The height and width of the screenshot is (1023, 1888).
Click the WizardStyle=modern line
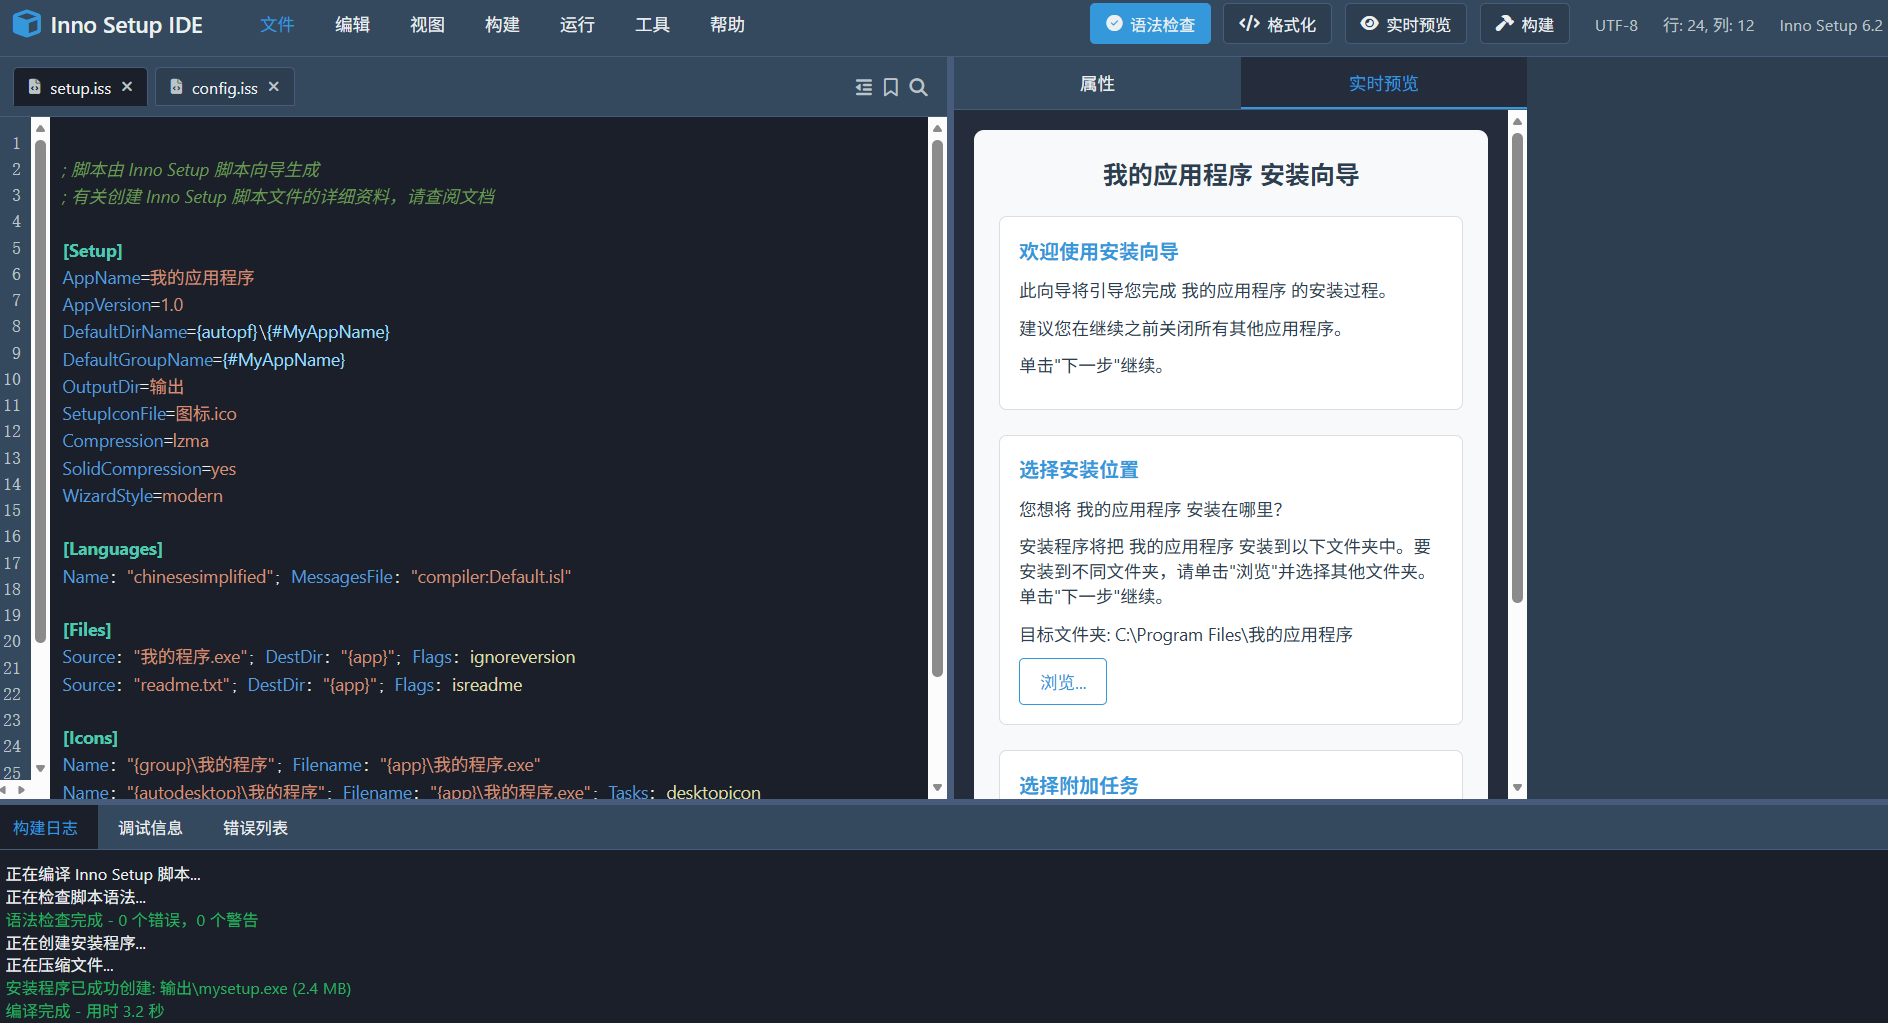(143, 496)
